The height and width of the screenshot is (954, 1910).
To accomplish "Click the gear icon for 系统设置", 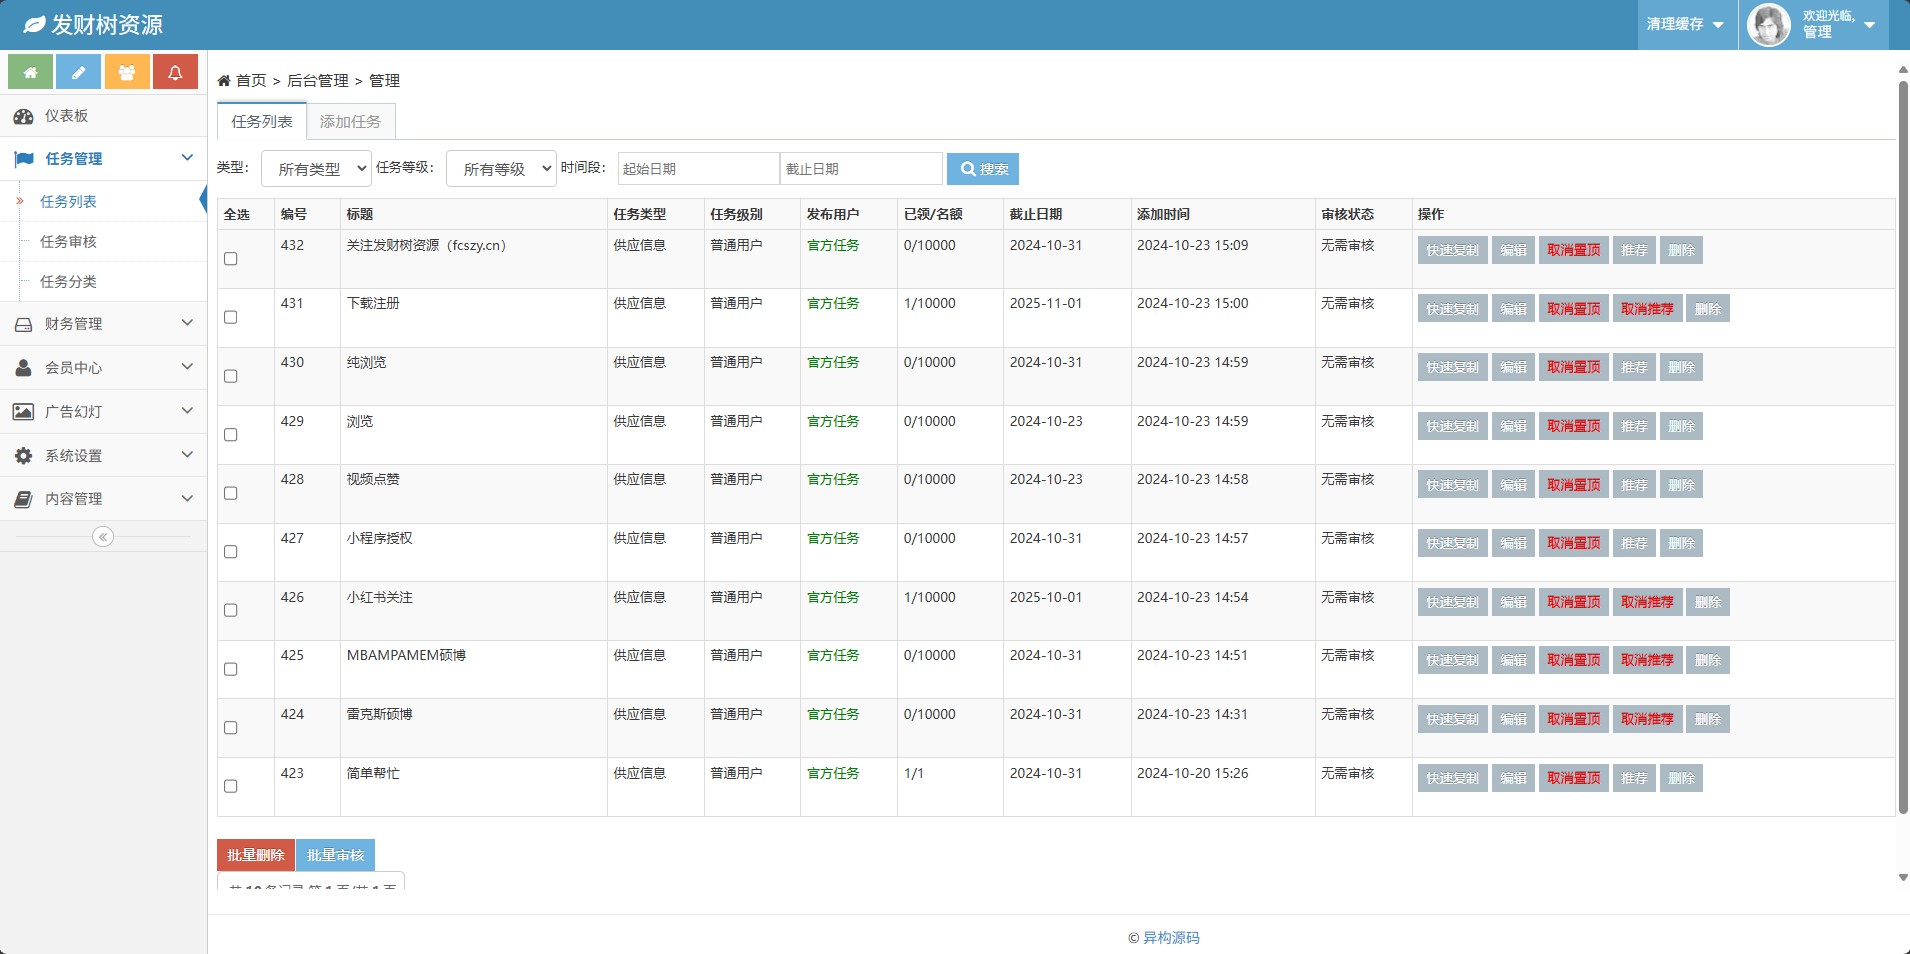I will point(24,456).
